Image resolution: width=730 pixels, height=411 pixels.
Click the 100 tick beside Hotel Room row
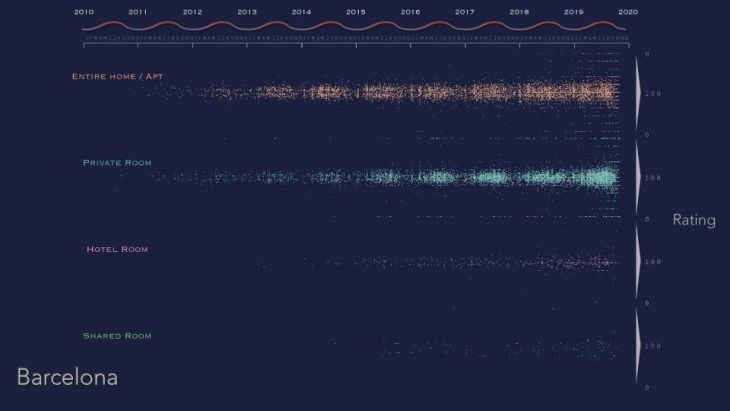653,262
